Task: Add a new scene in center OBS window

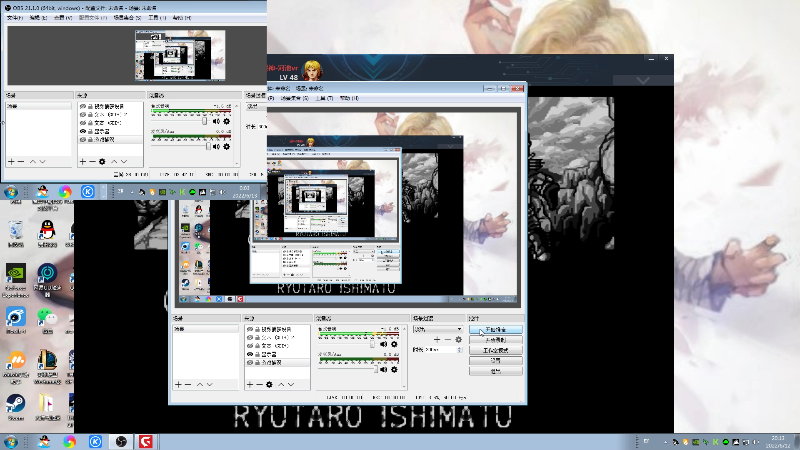Action: pos(178,384)
